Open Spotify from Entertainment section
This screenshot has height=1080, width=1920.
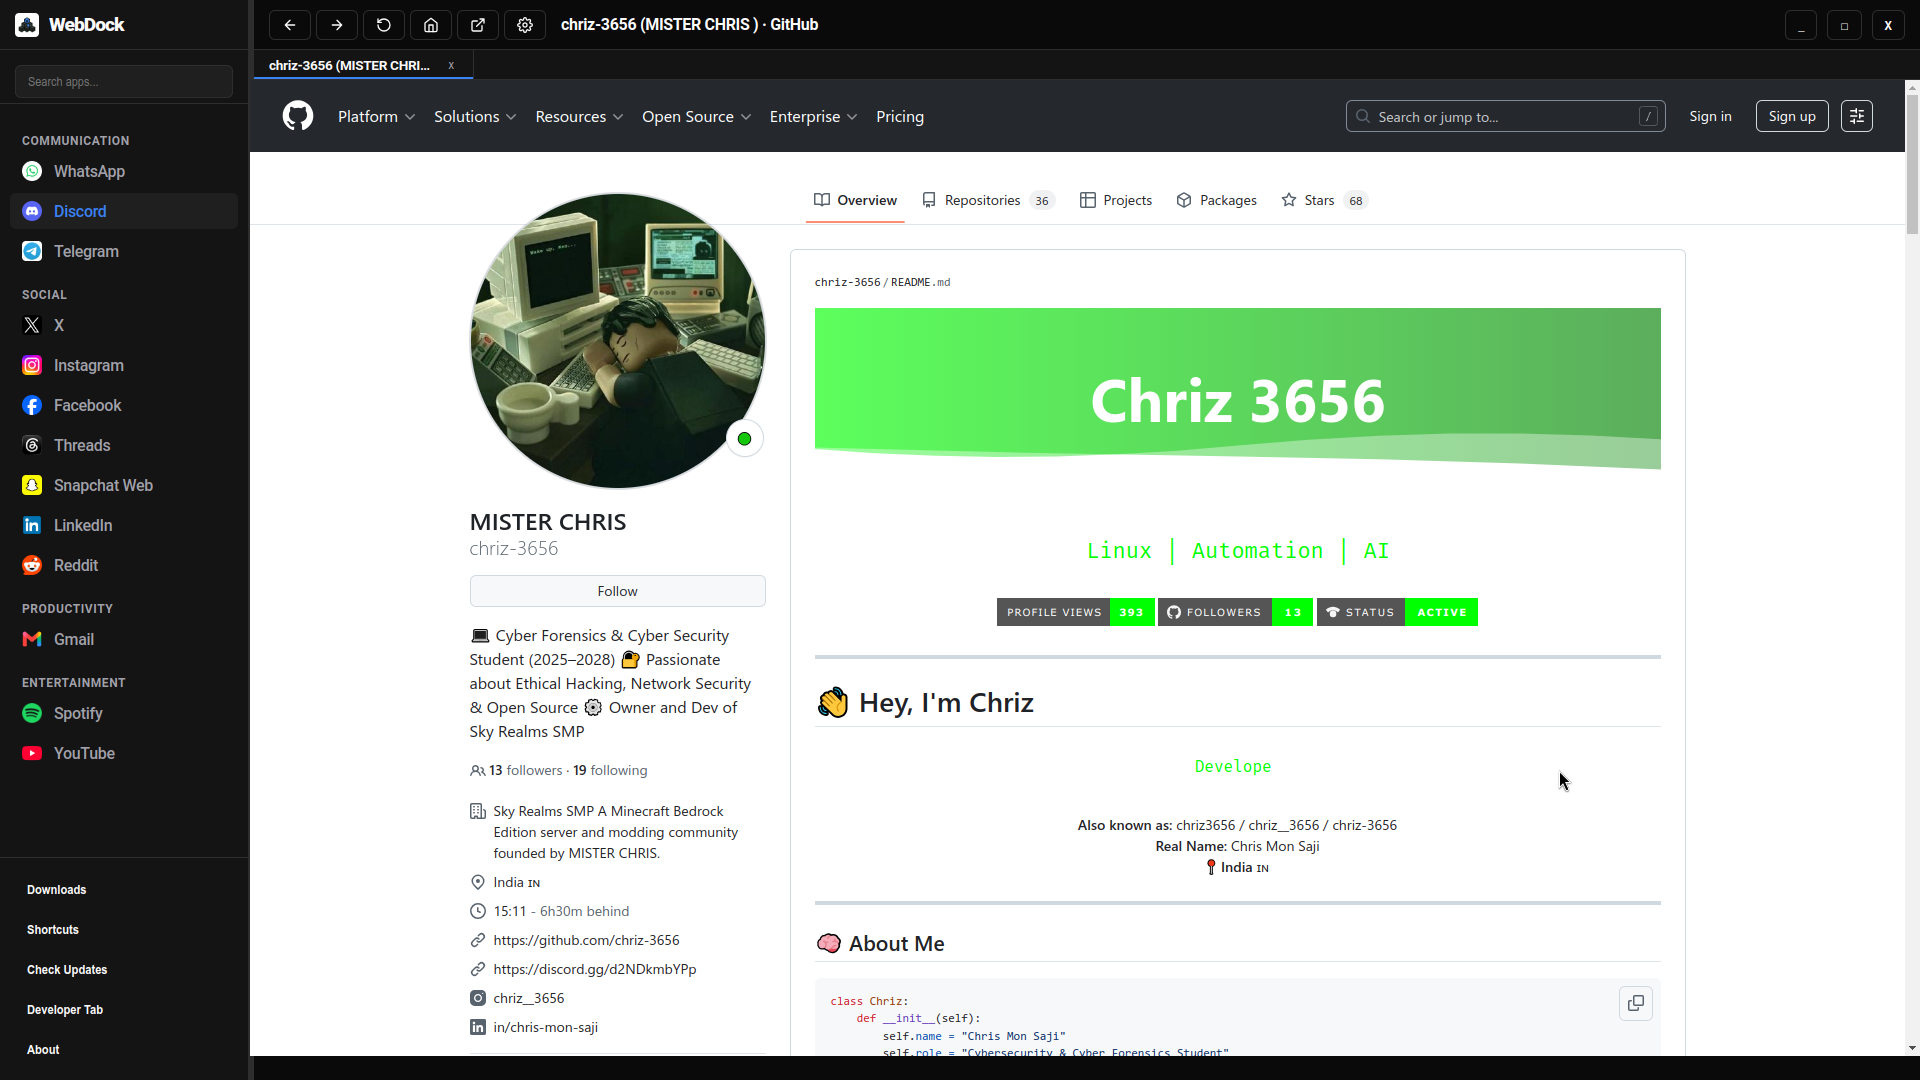[124, 713]
